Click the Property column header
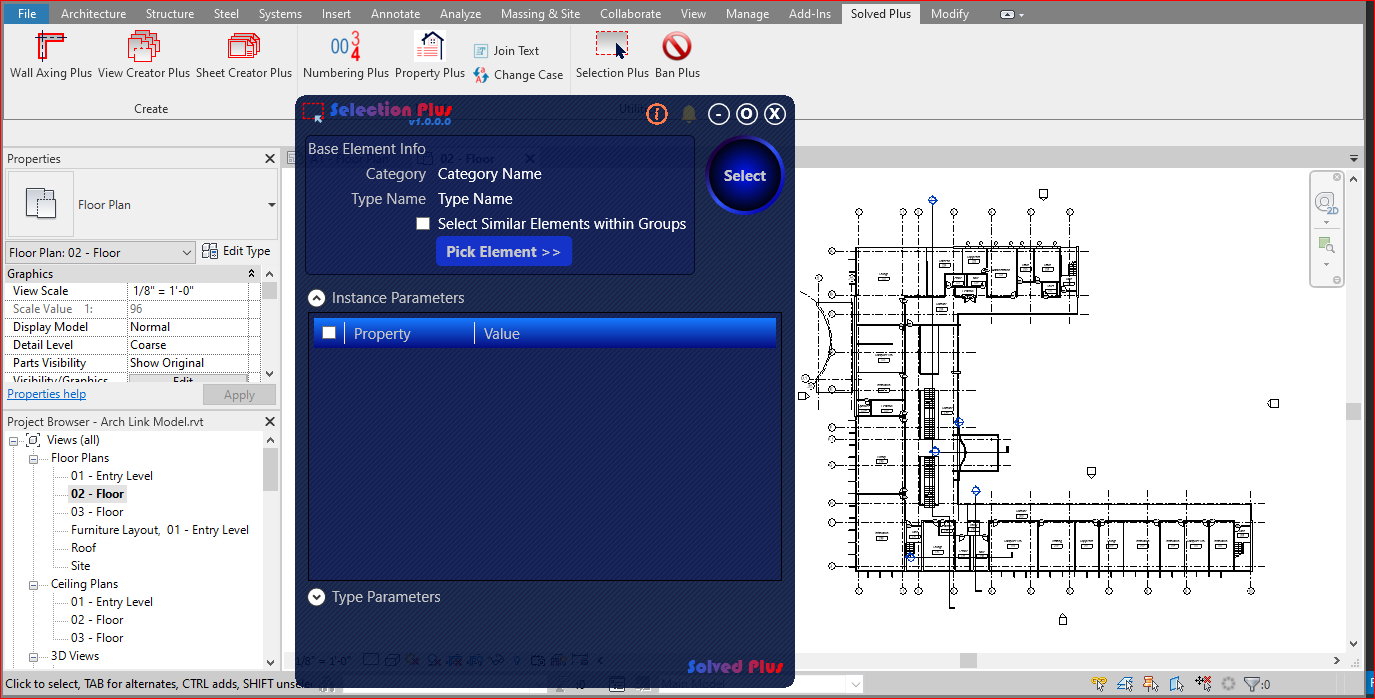1375x699 pixels. click(411, 334)
